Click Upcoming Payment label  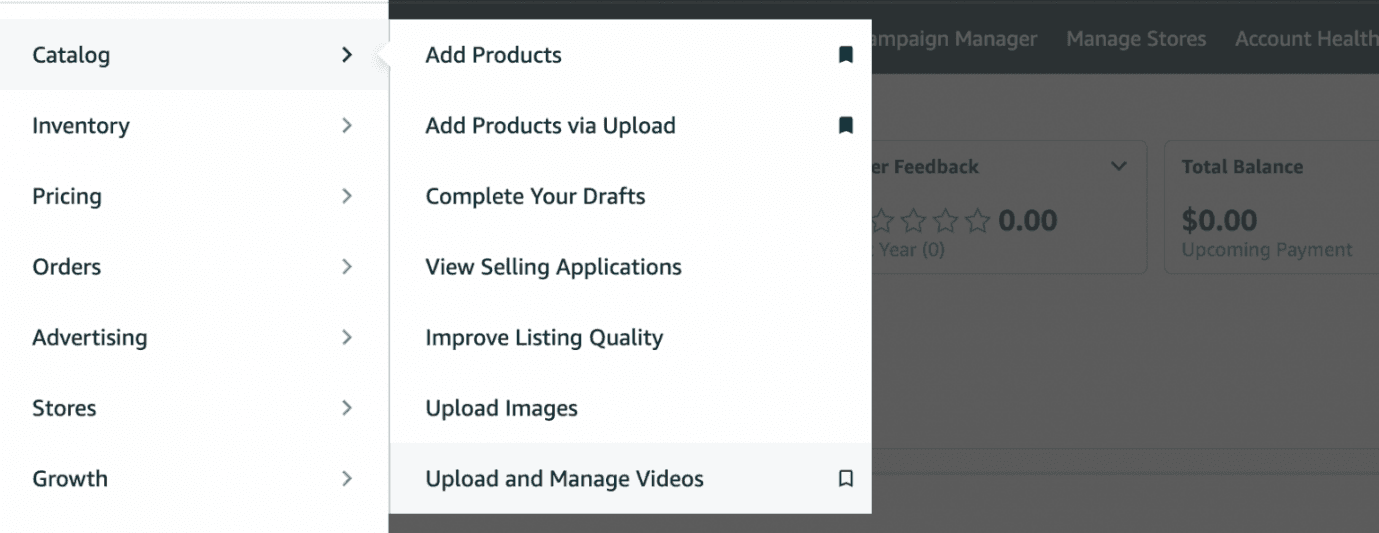[x=1266, y=250]
